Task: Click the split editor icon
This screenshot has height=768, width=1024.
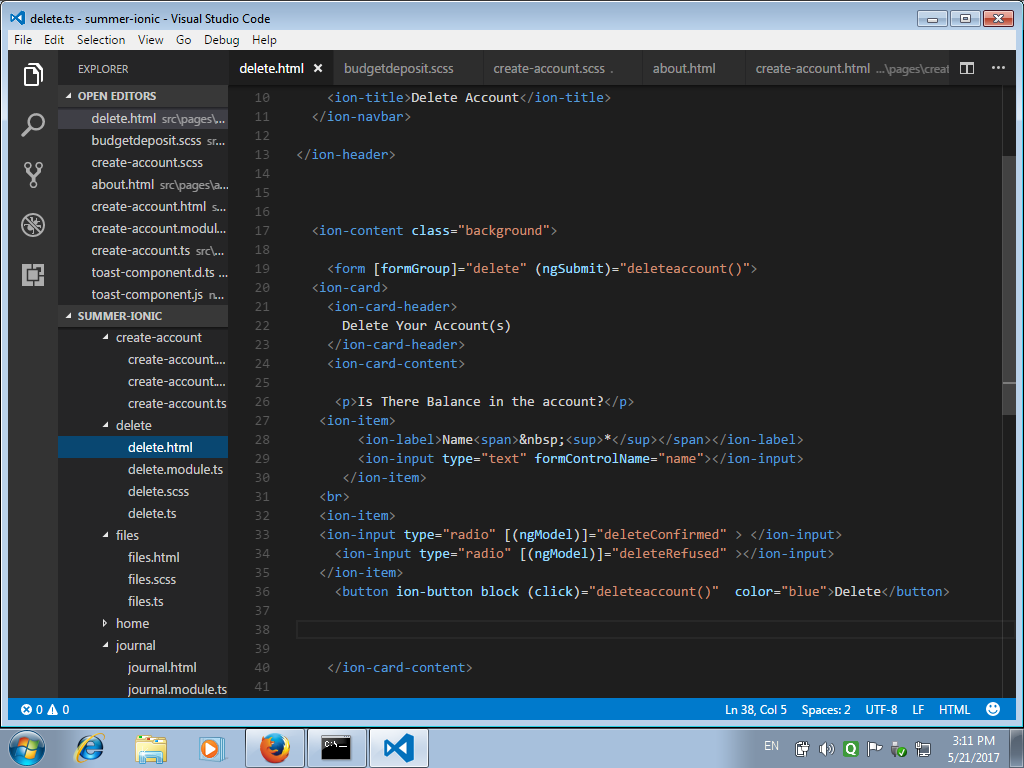Action: pos(967,69)
